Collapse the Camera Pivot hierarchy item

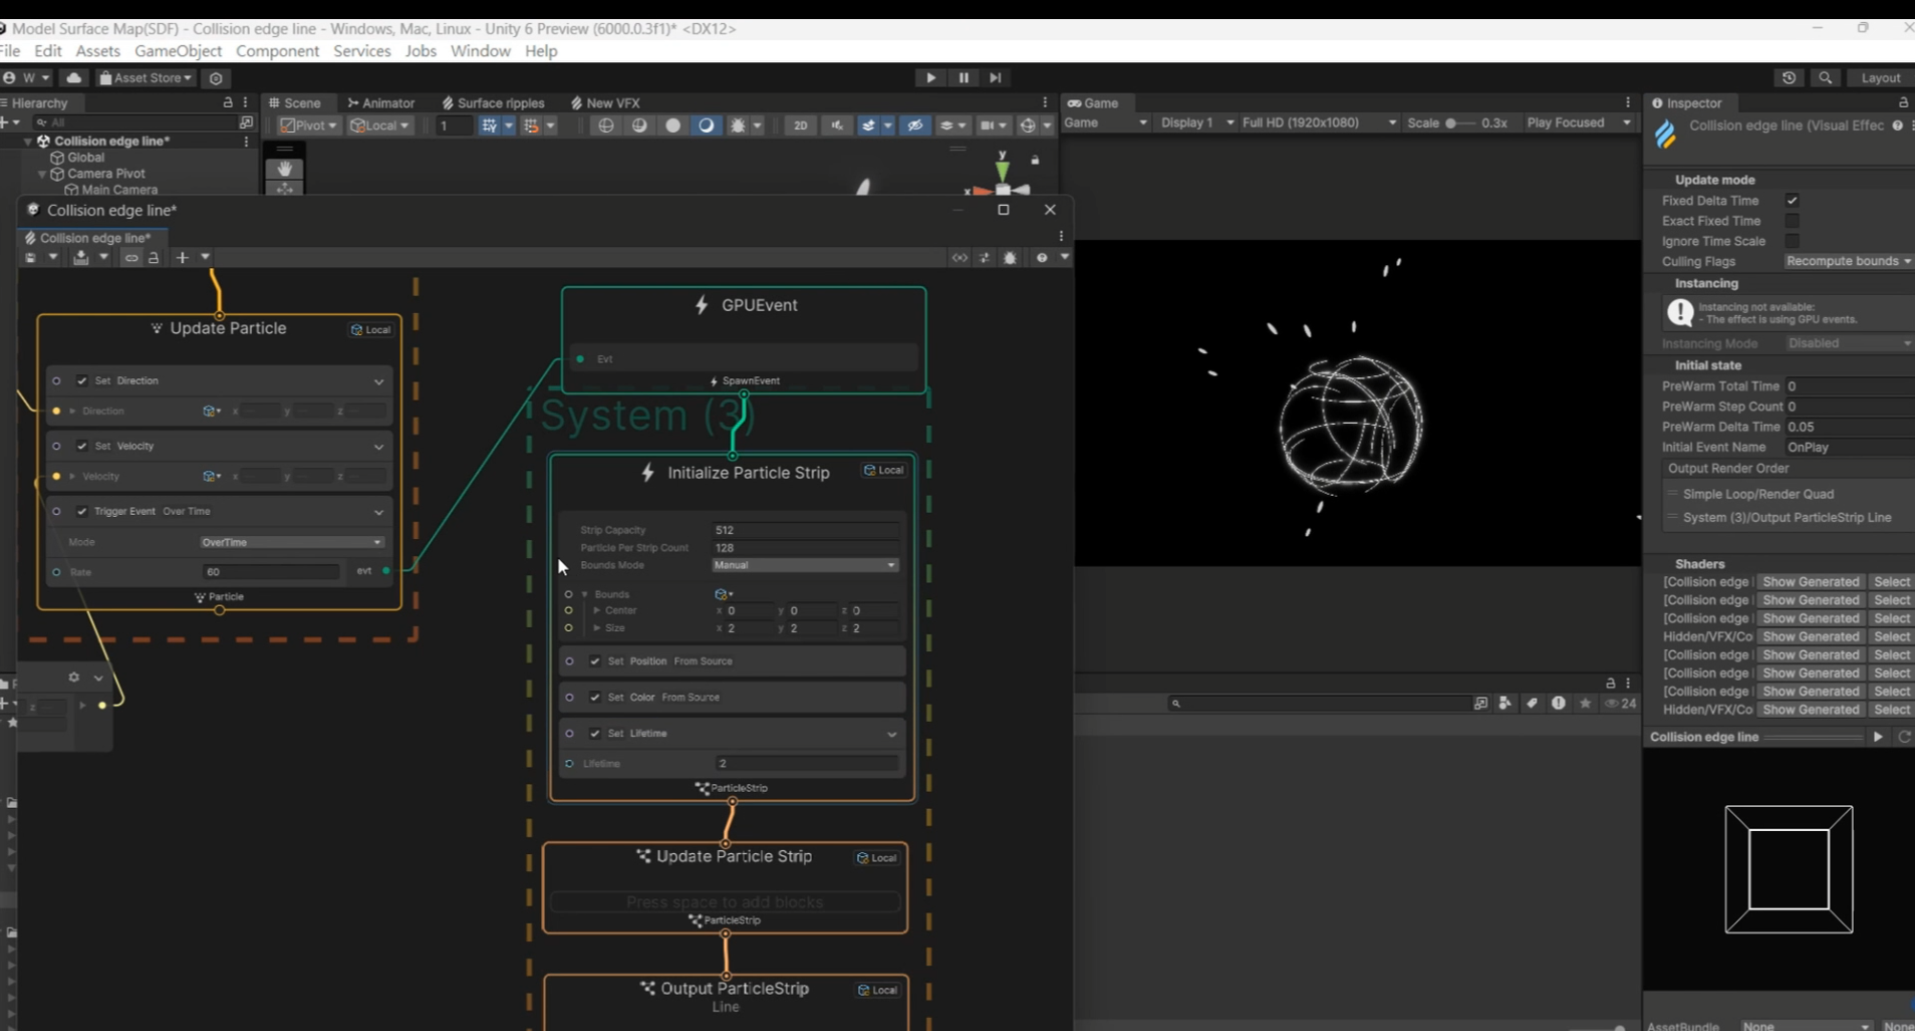pos(42,174)
